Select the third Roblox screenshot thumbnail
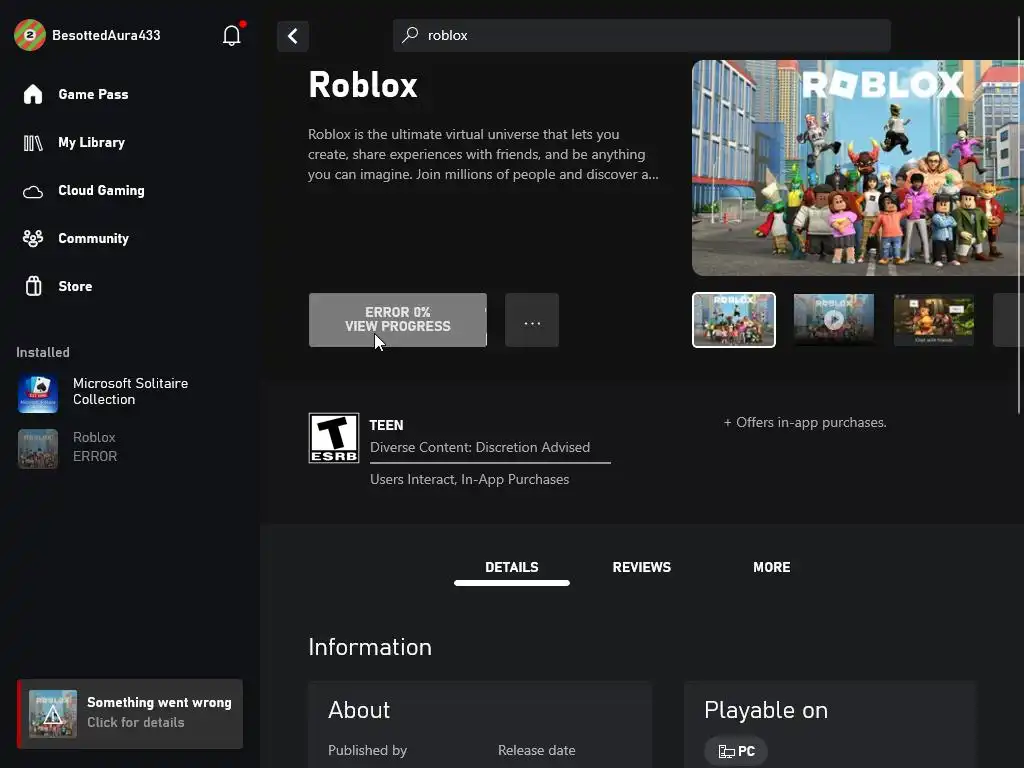The height and width of the screenshot is (768, 1024). point(934,320)
